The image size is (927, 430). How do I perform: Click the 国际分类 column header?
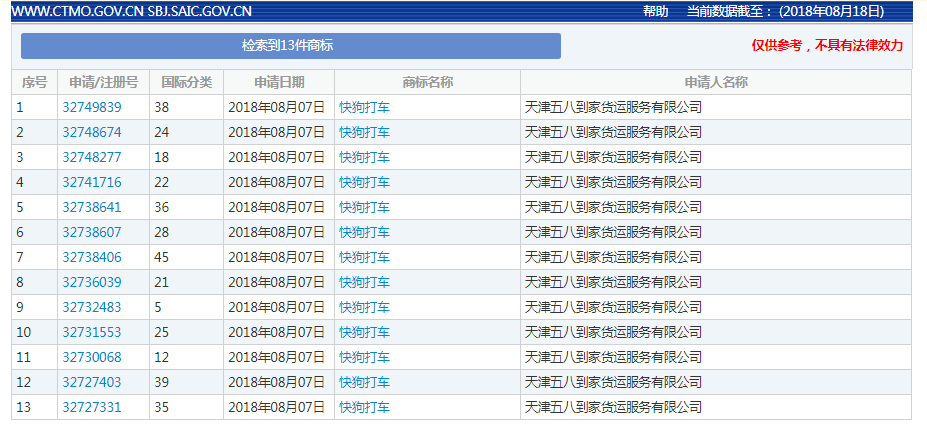[186, 82]
